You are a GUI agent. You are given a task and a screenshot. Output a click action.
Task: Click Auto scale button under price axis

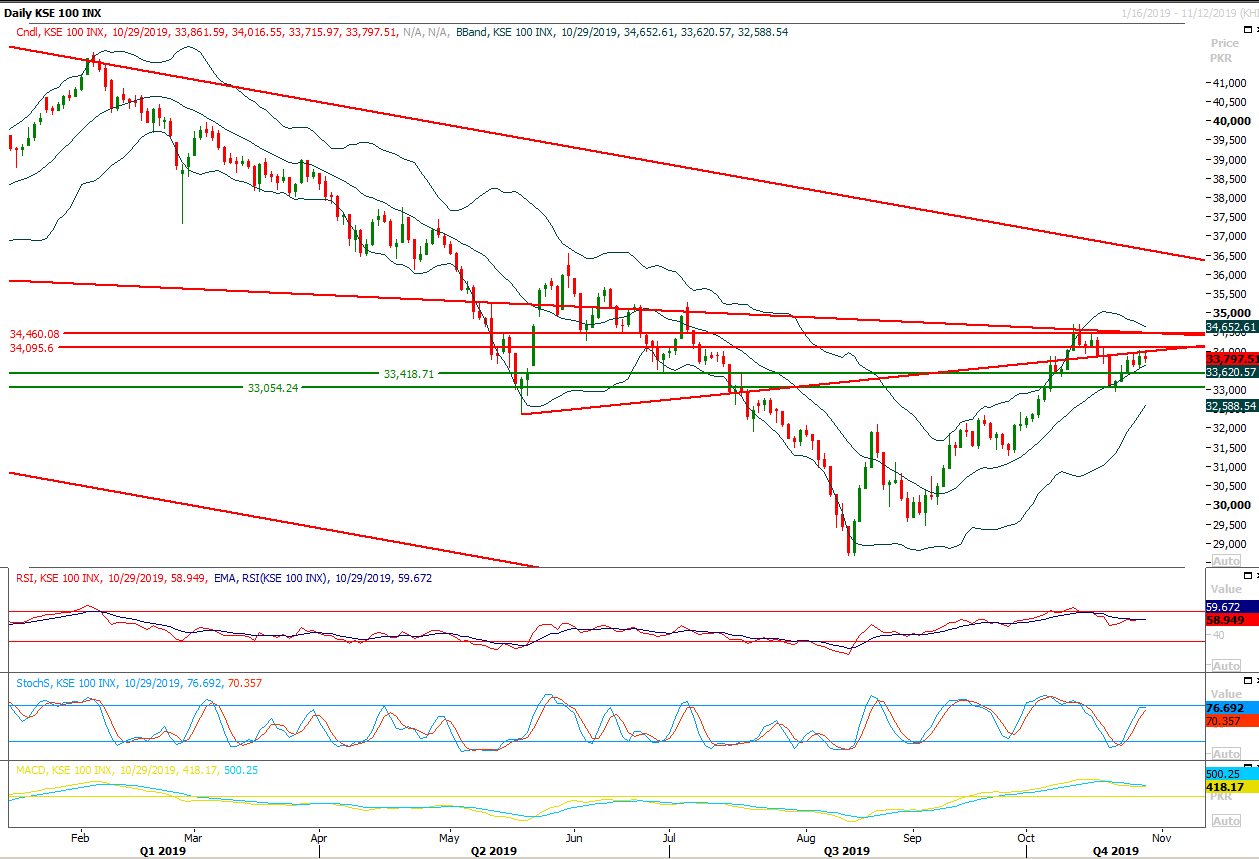click(x=1226, y=561)
